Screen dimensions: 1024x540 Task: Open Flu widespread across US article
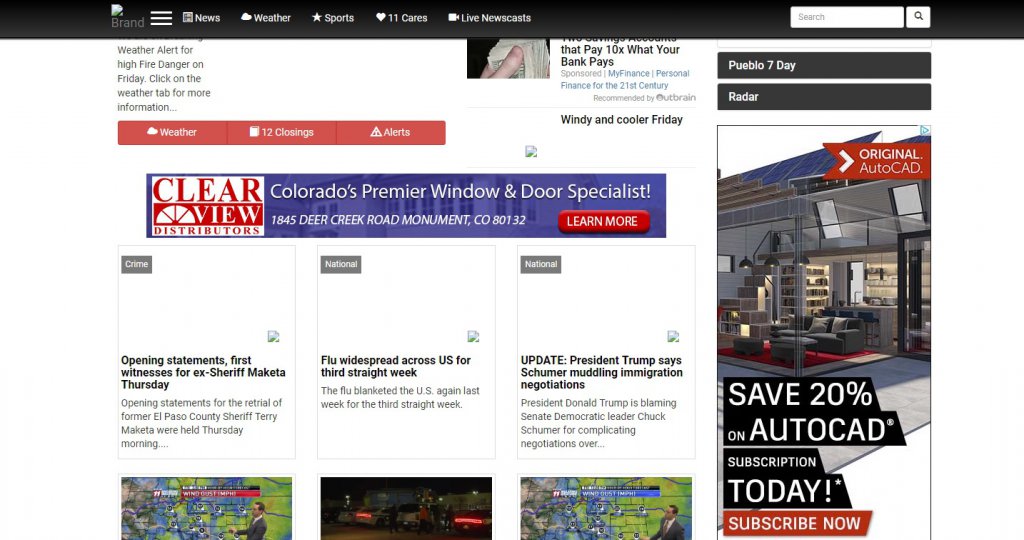click(x=395, y=366)
